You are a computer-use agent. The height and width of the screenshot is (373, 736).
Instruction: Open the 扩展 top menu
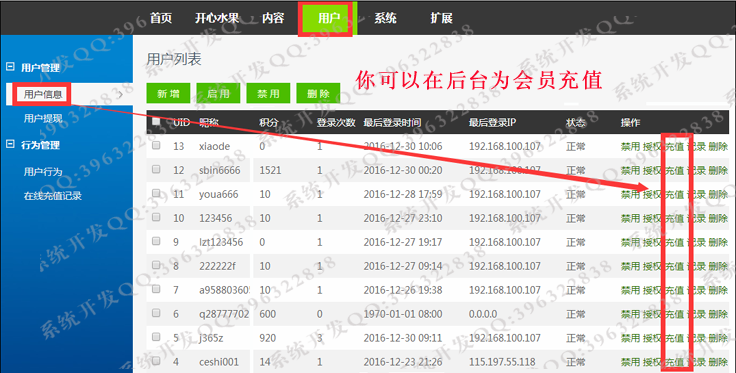(441, 18)
